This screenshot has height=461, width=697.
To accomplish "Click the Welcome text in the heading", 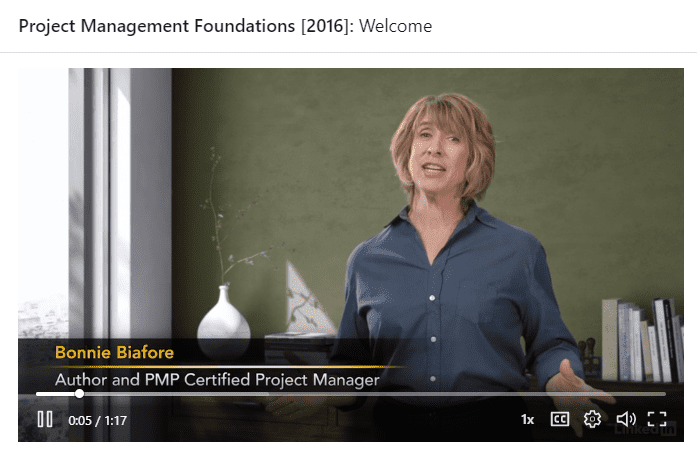I will coord(396,26).
